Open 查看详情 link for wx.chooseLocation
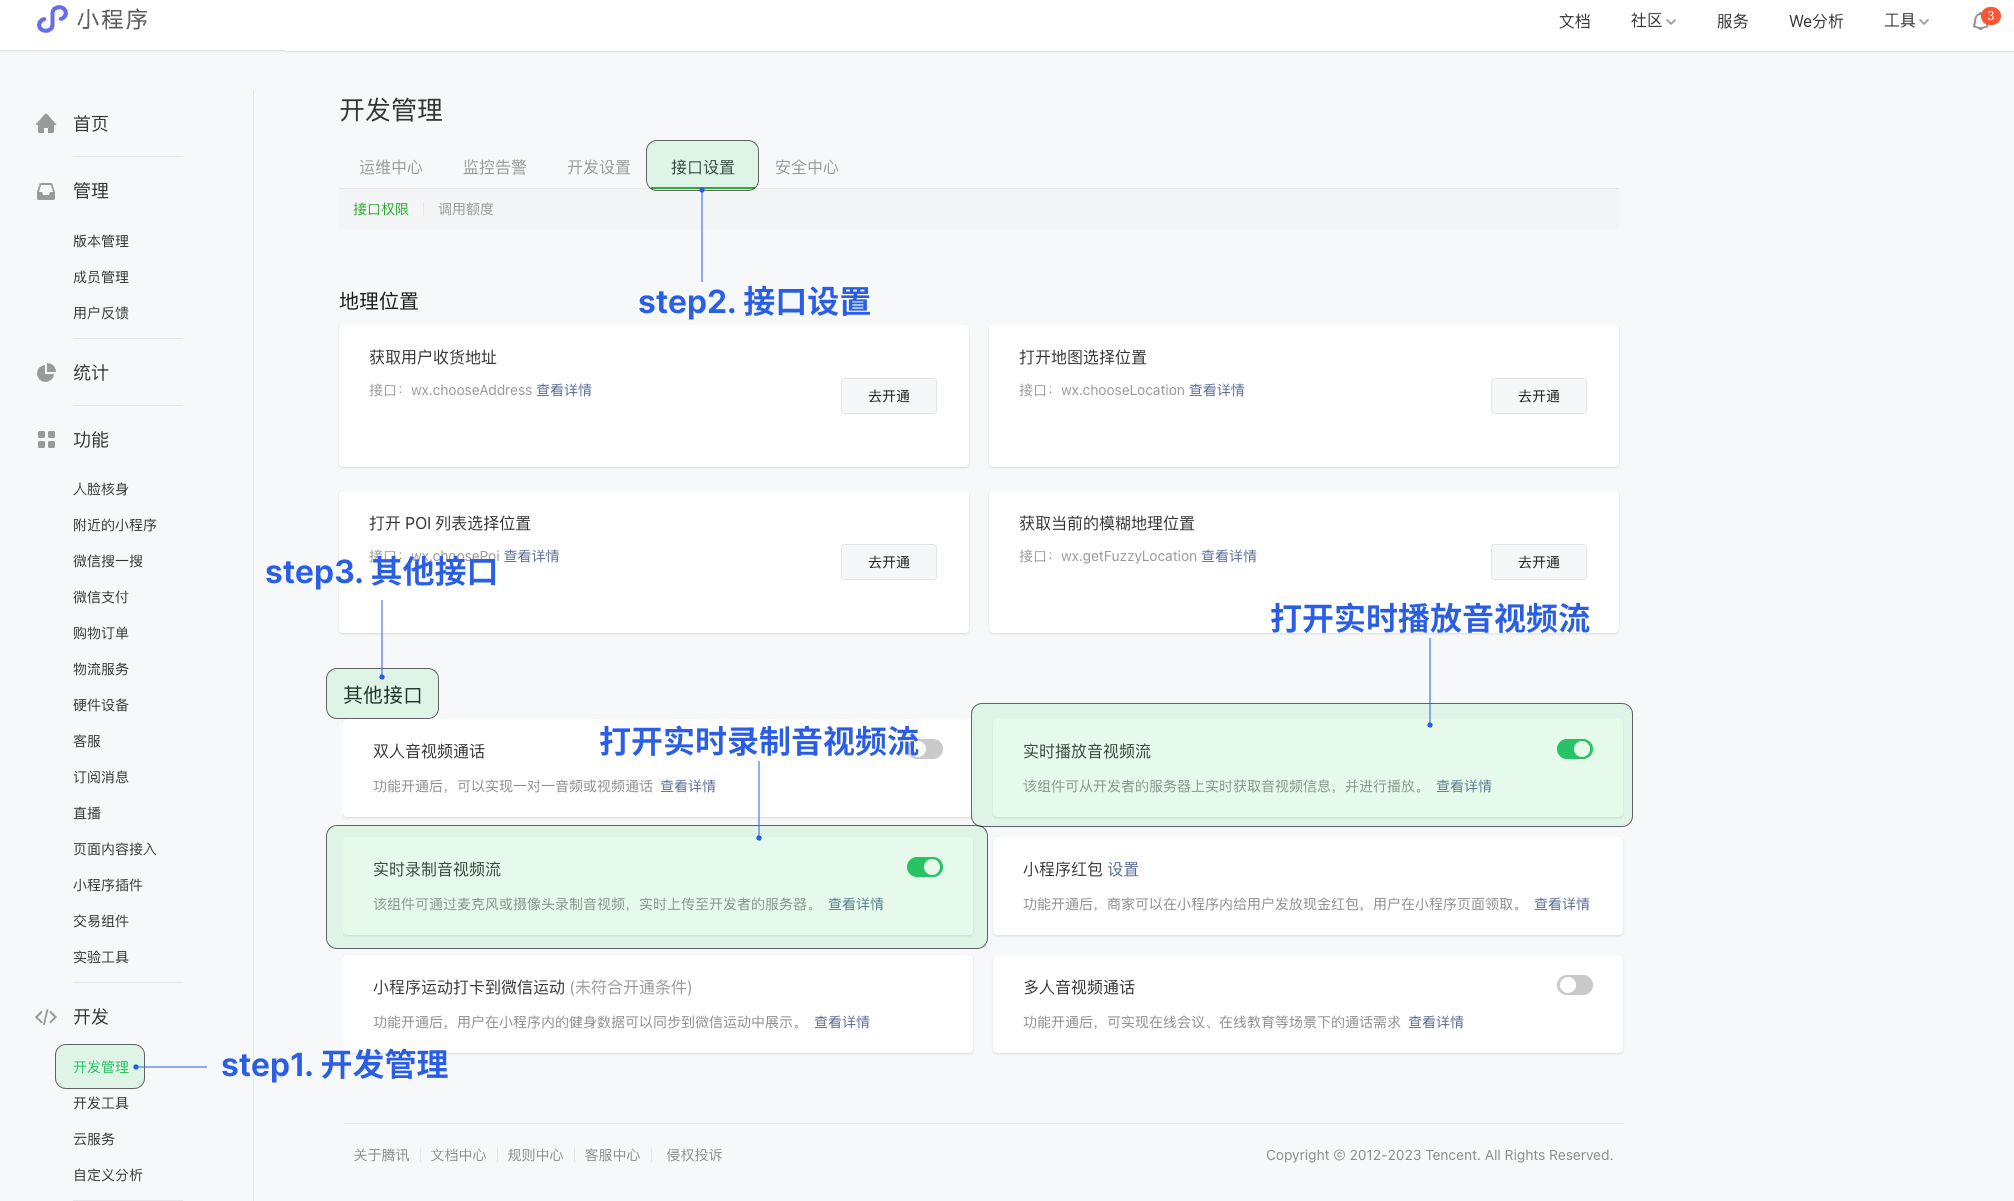2014x1201 pixels. point(1216,390)
